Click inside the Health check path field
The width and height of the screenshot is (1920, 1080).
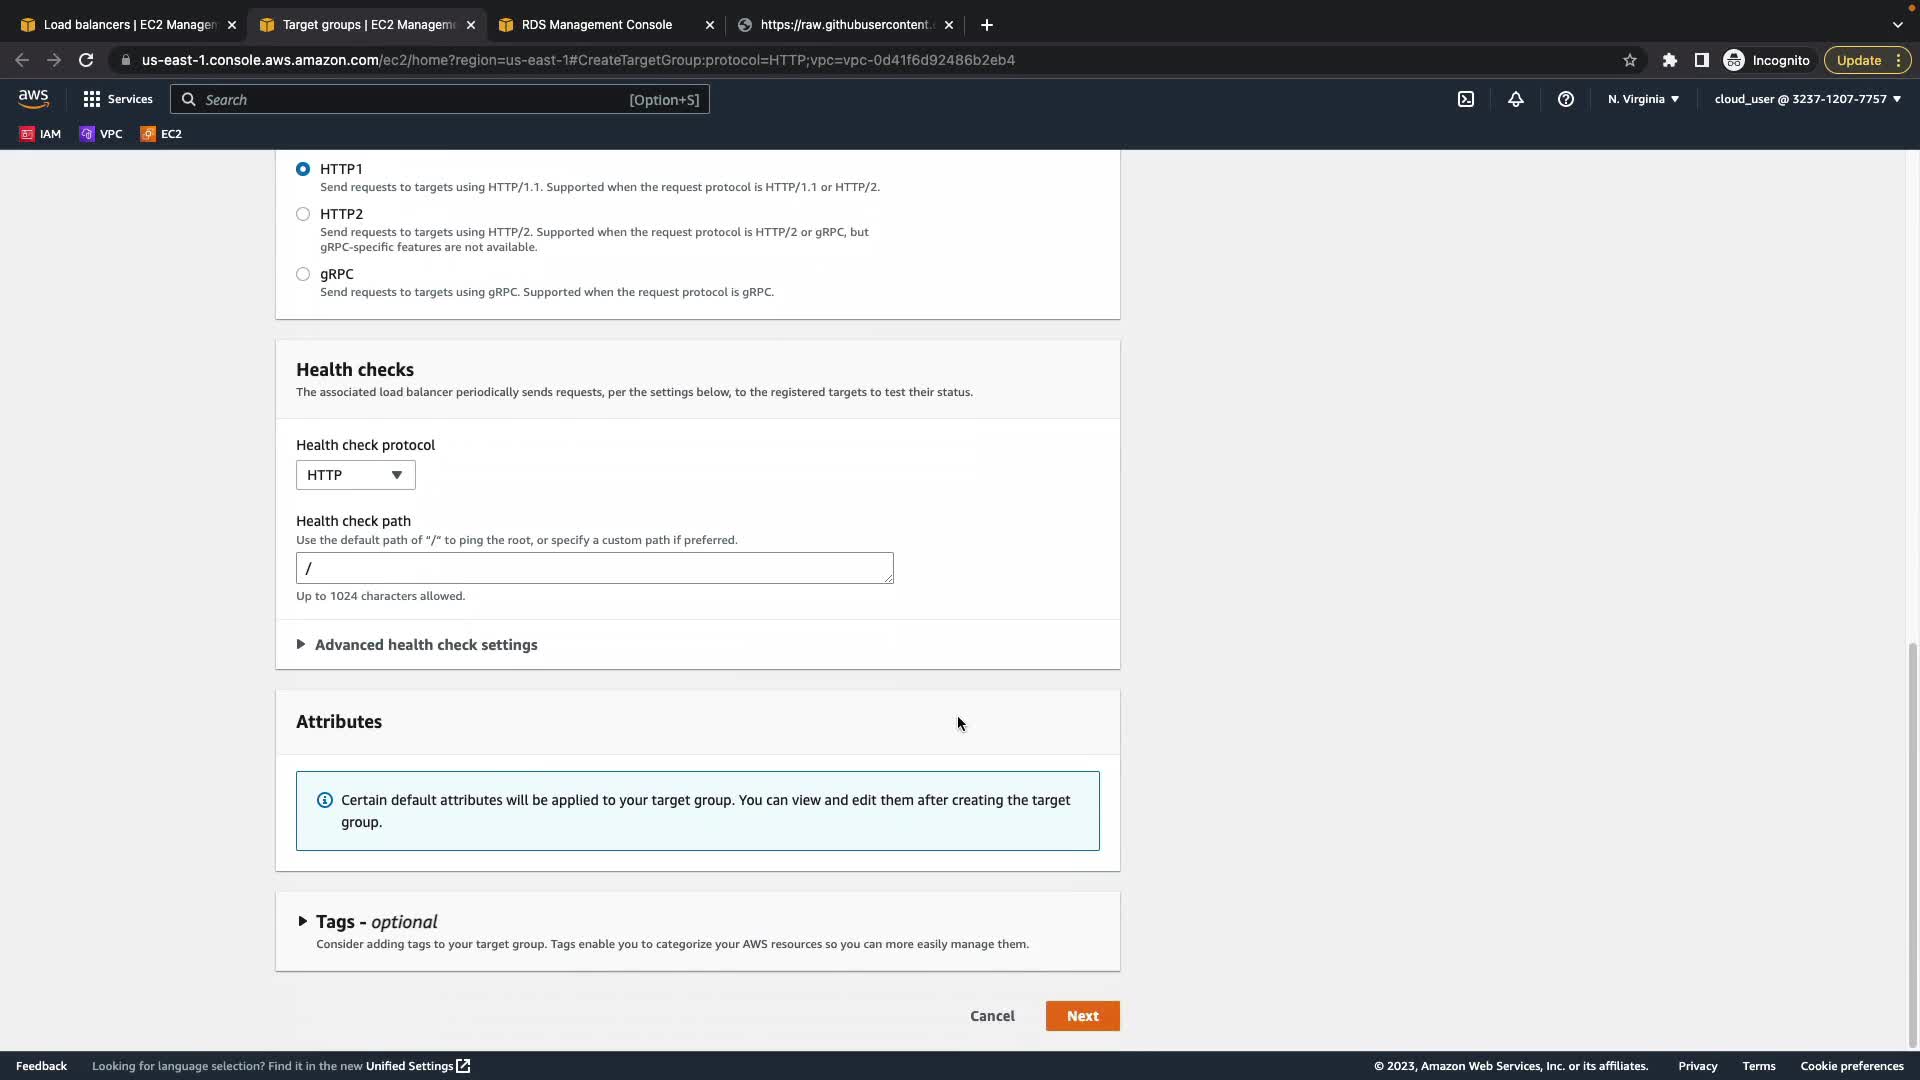coord(594,568)
